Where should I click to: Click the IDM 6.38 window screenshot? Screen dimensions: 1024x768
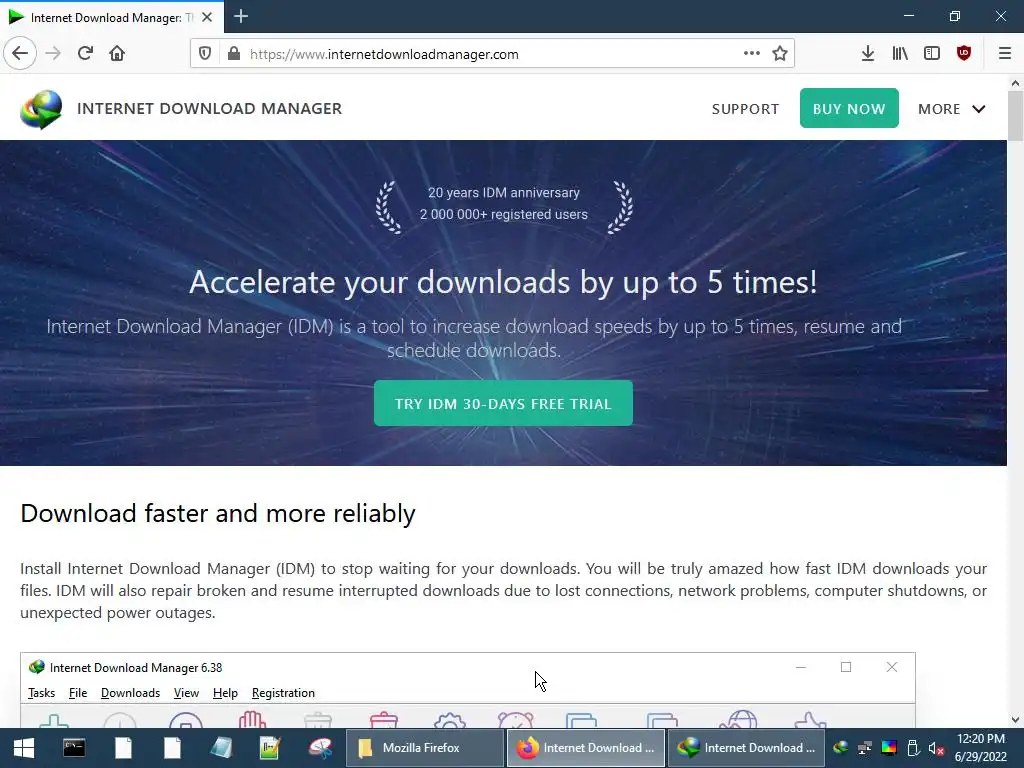[x=468, y=690]
